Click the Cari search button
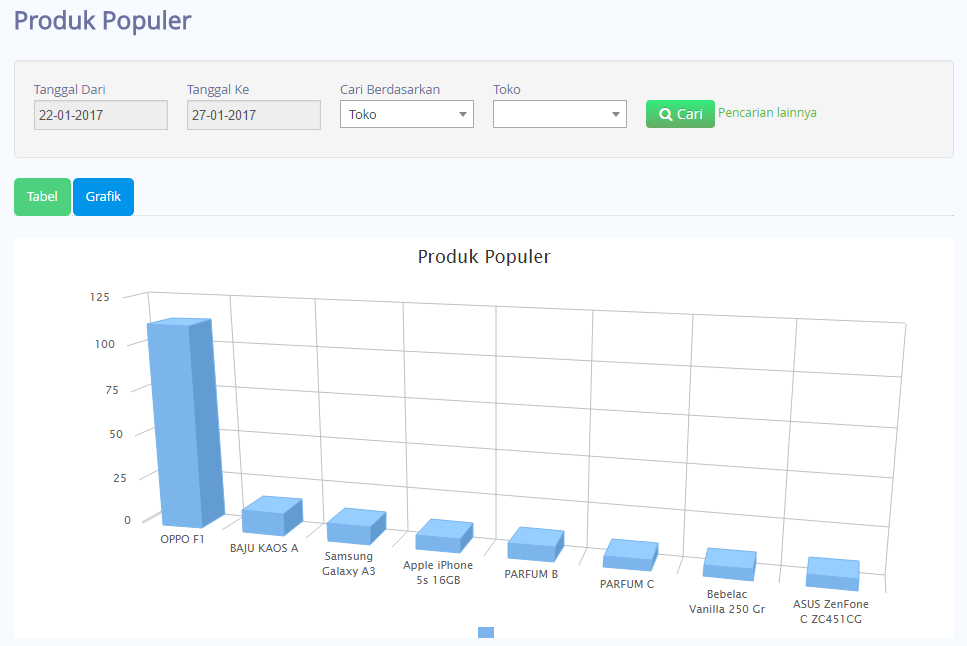Image resolution: width=967 pixels, height=646 pixels. pos(680,114)
